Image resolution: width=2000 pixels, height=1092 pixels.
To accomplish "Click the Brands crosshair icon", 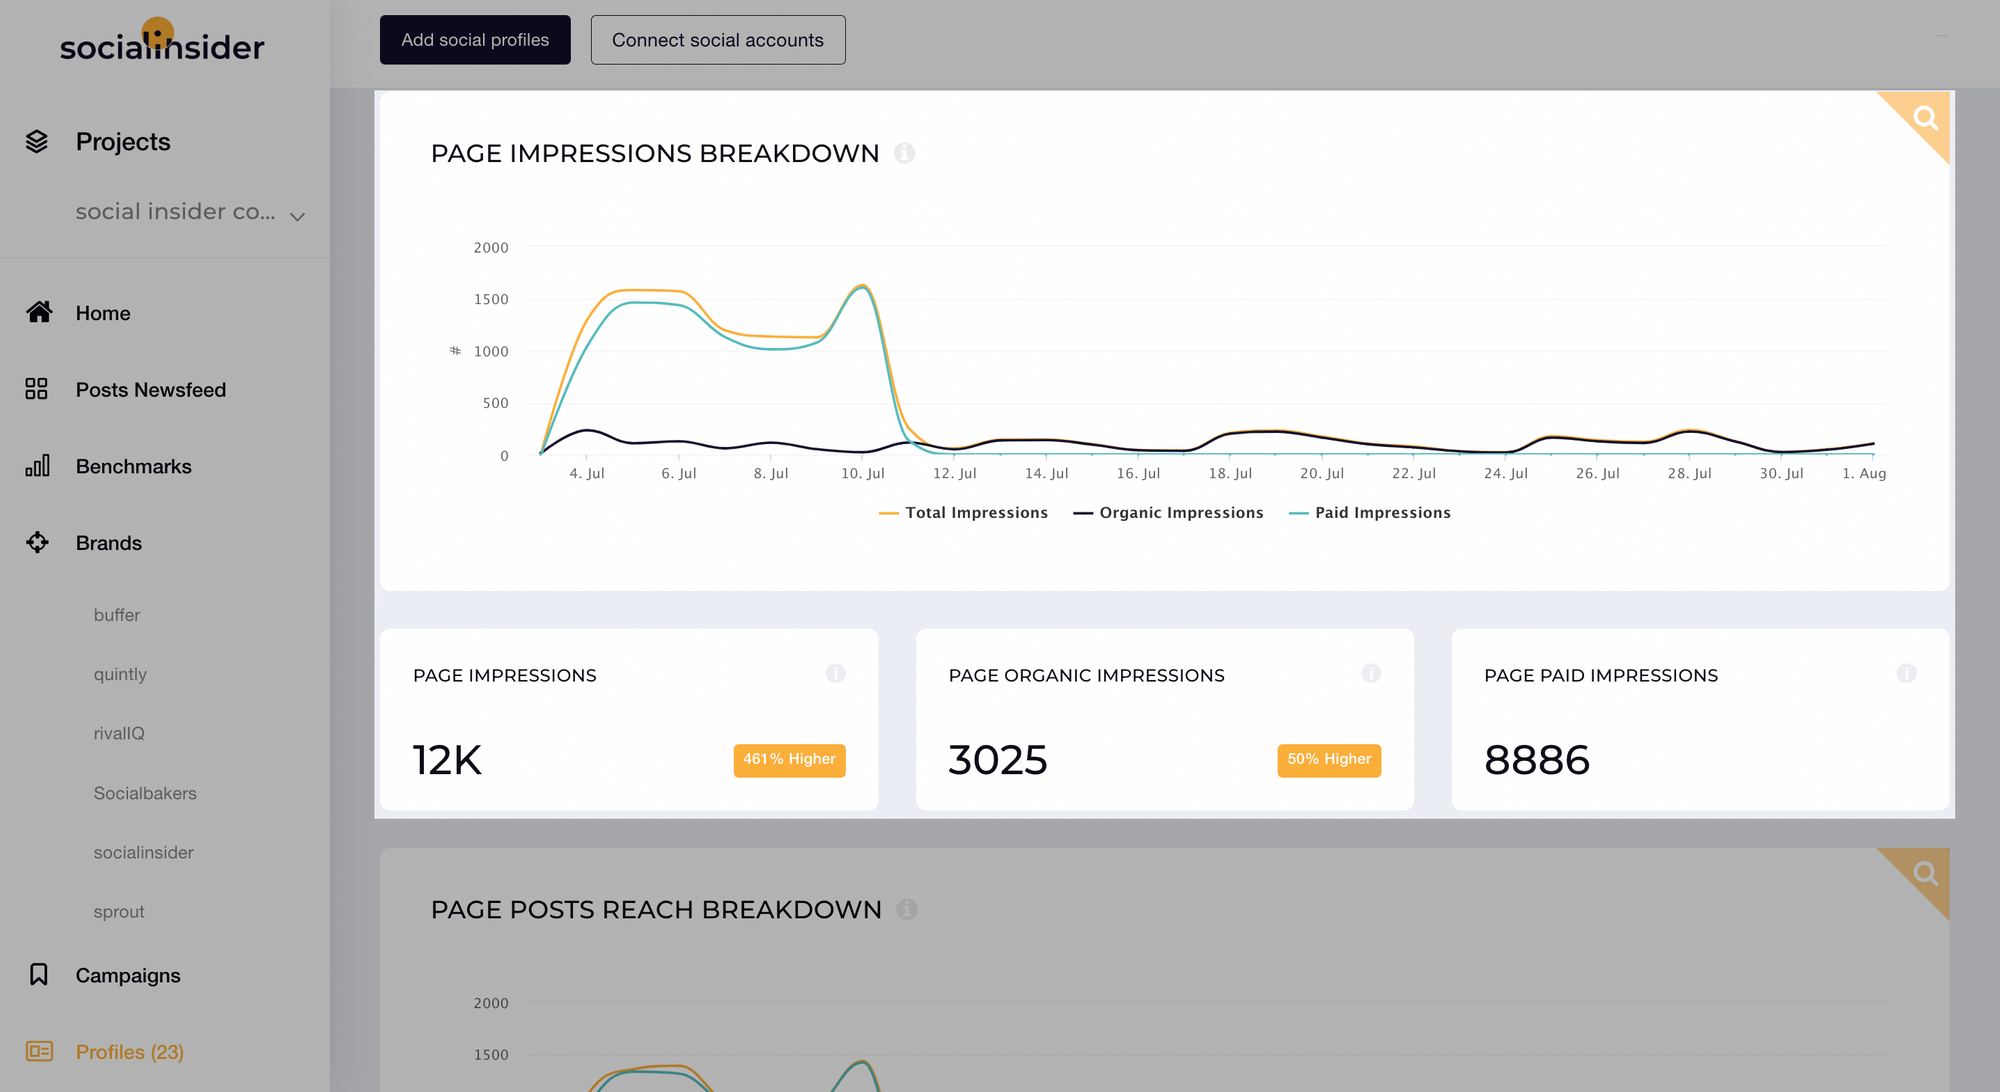I will [38, 542].
